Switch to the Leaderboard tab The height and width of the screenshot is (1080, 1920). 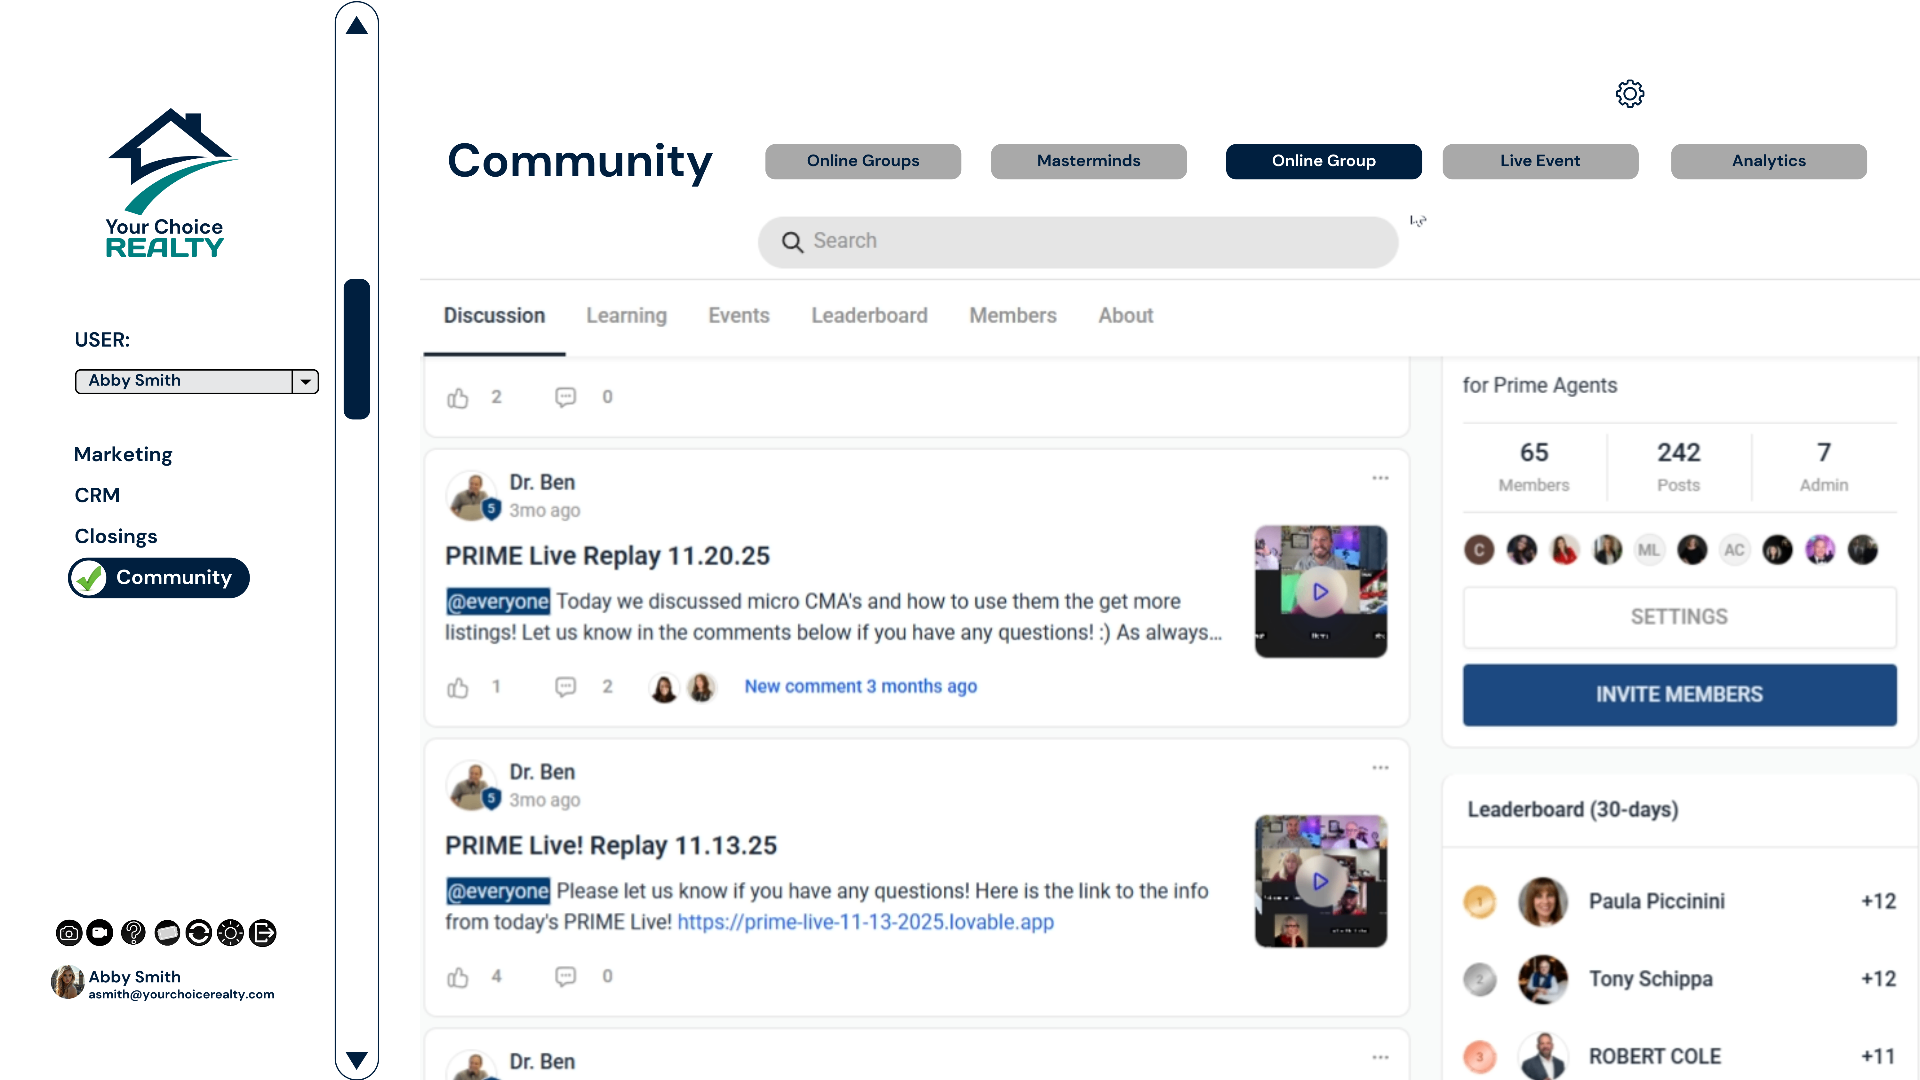(869, 316)
